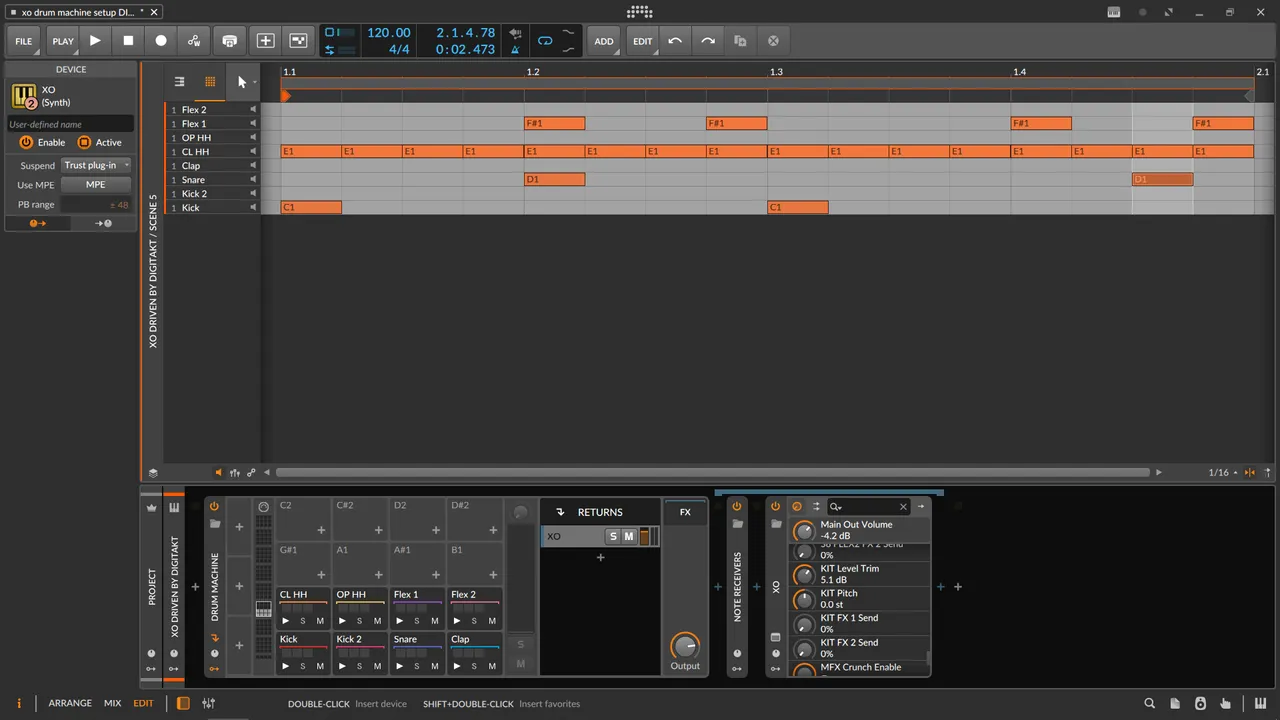Screen dimensions: 1280x720
Task: Click the FX tab in Drum Machine
Action: point(685,513)
